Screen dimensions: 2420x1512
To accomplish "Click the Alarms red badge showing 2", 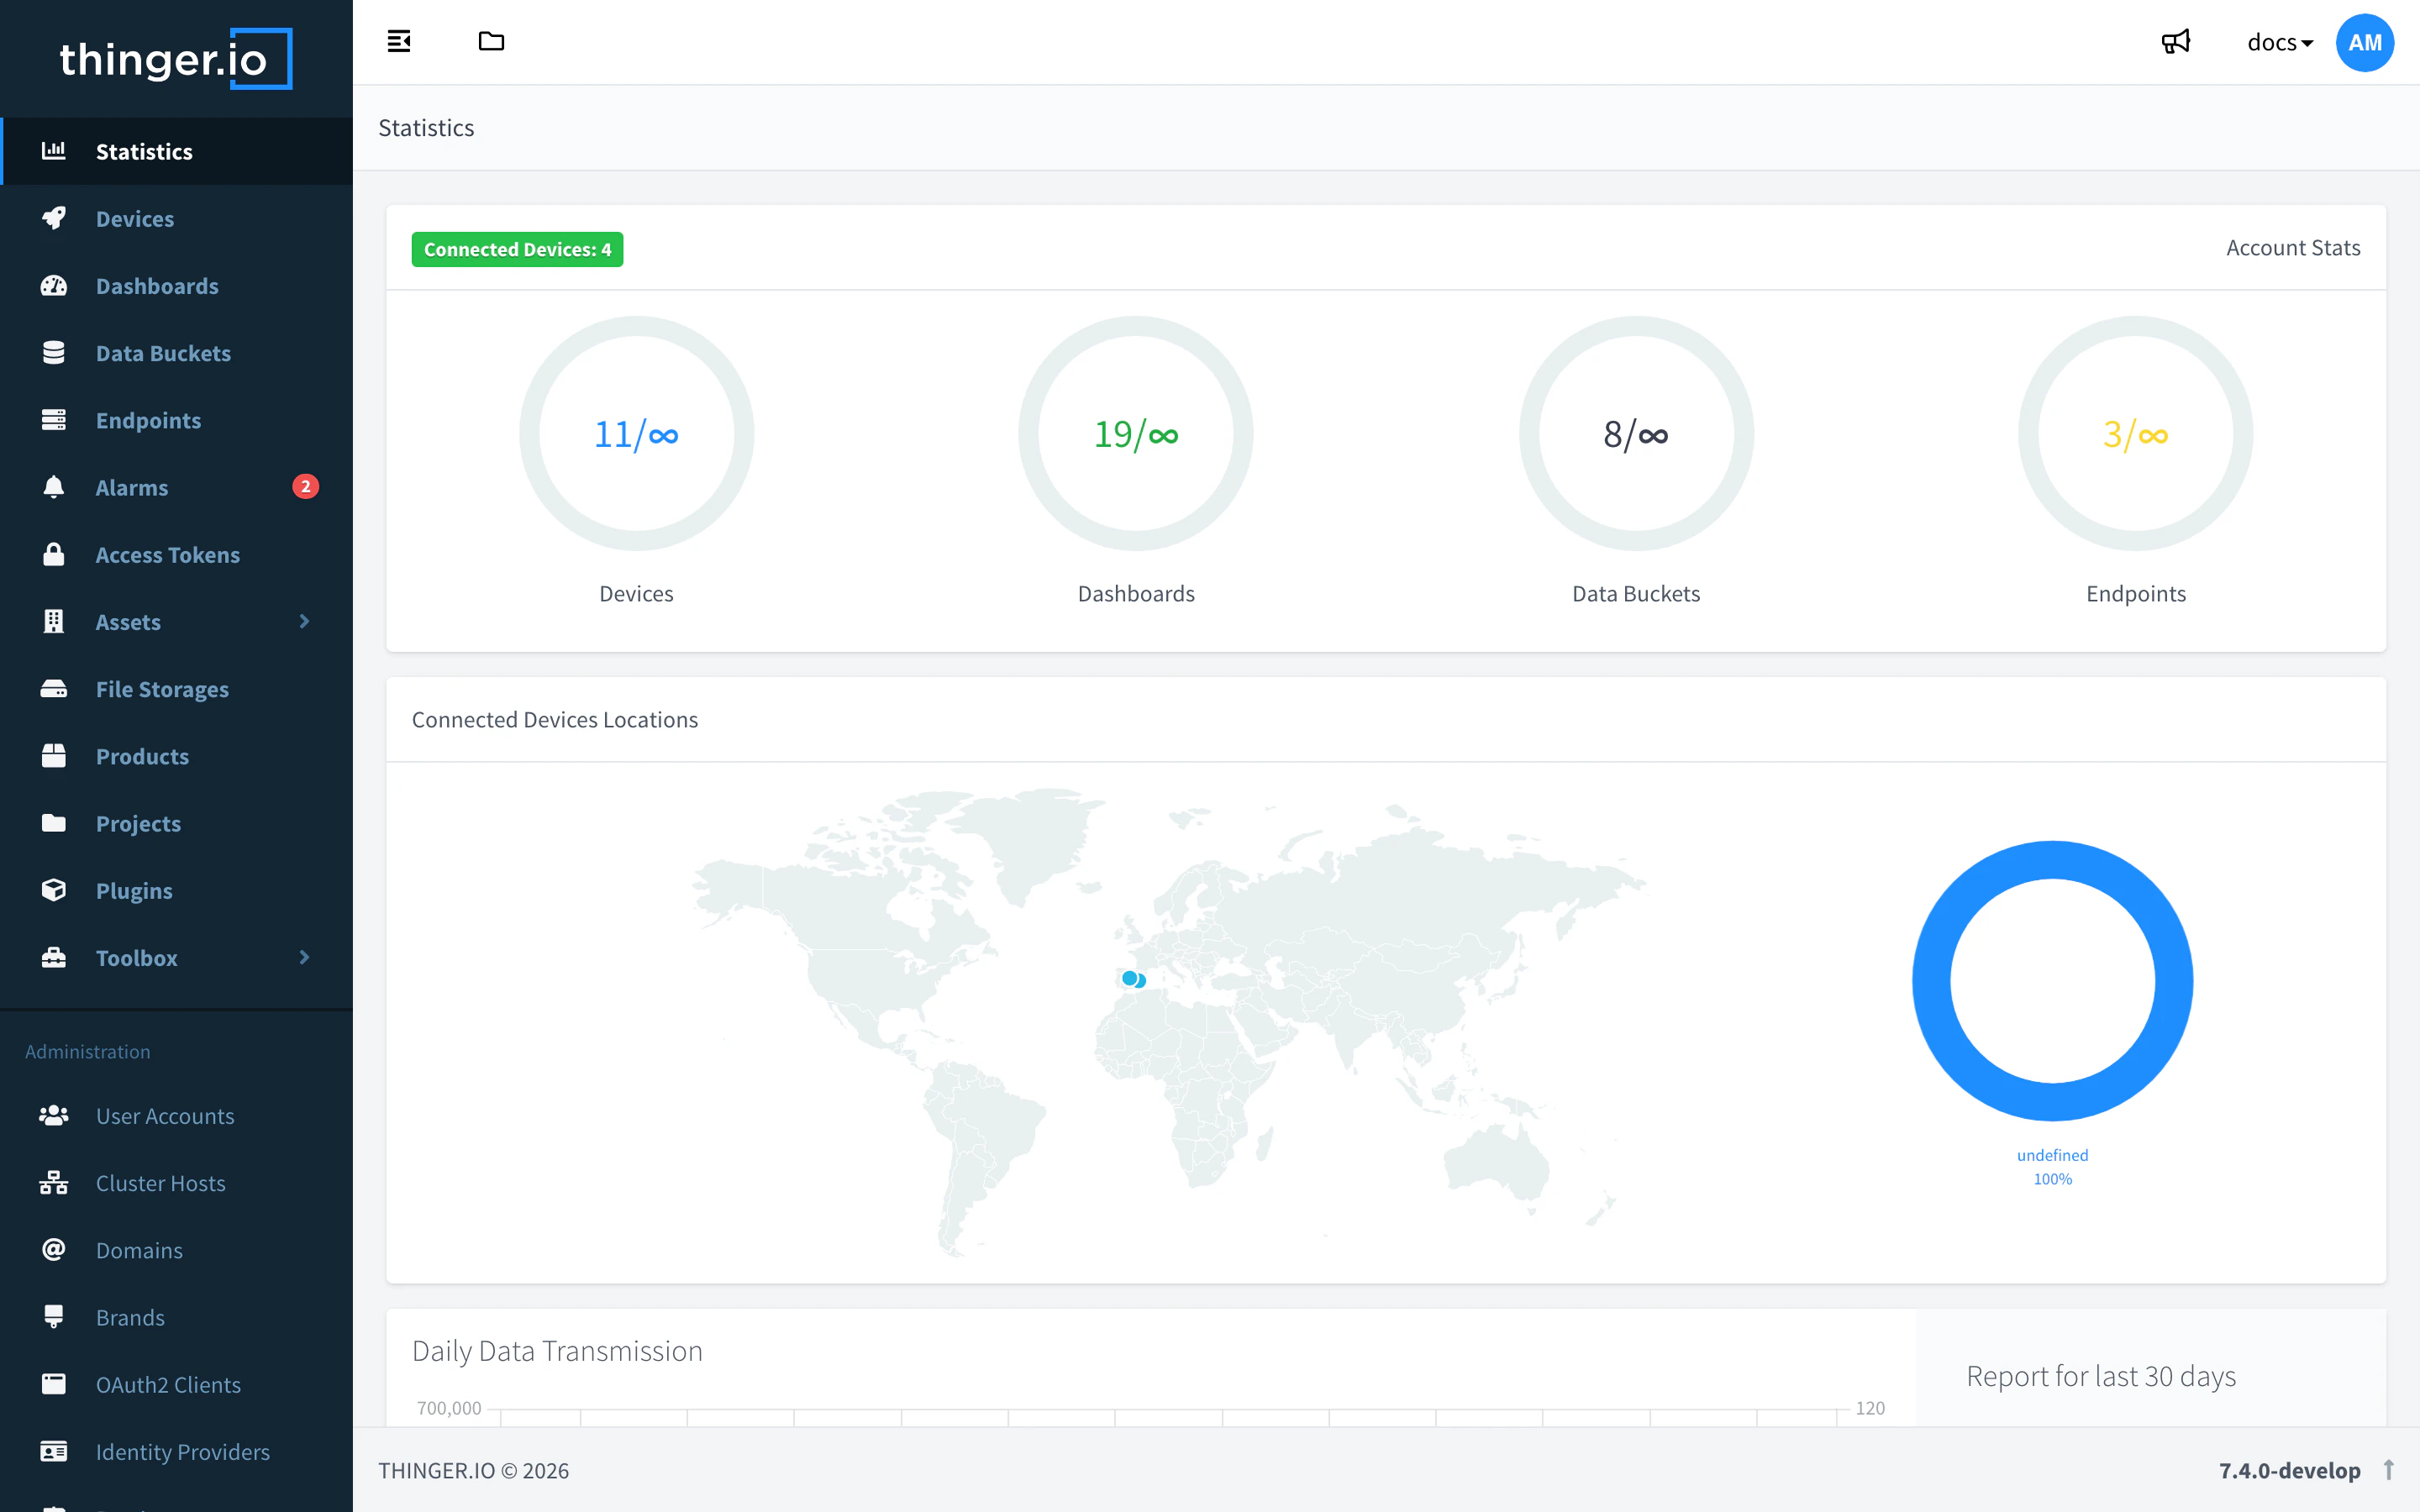I will [x=305, y=486].
